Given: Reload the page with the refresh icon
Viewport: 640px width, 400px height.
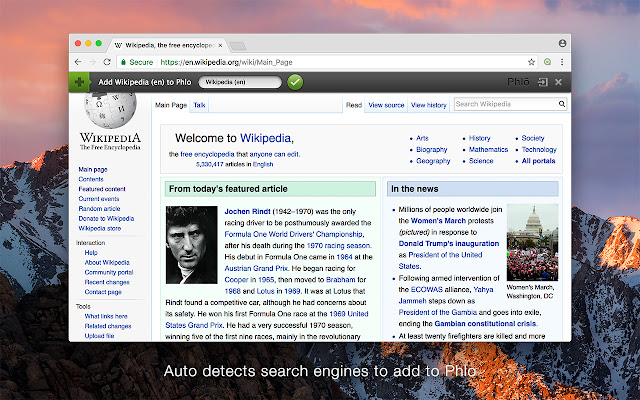Looking at the screenshot, I should click(107, 62).
